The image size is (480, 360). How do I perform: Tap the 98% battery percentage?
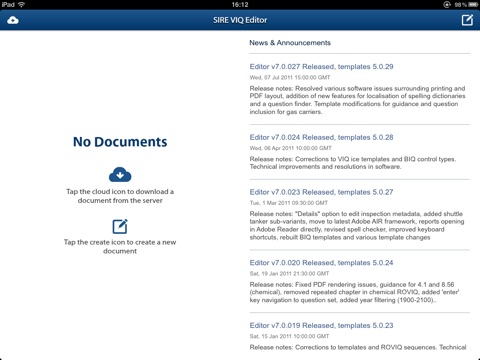[461, 5]
